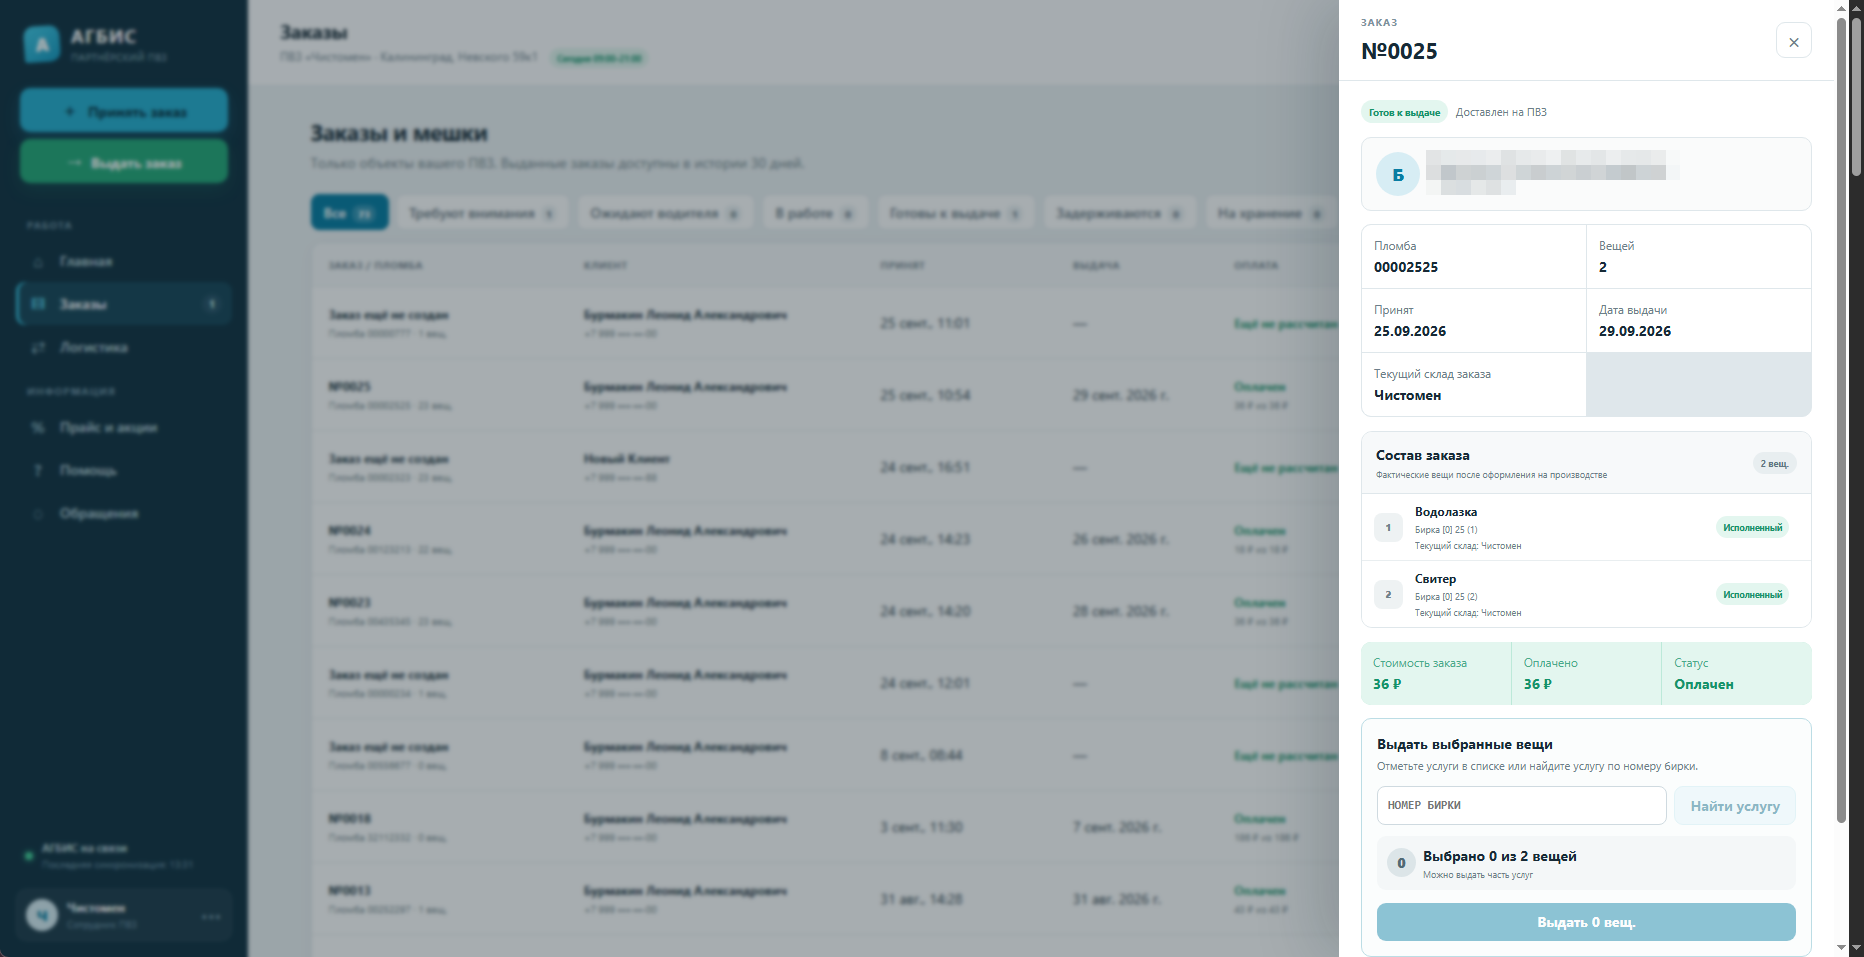1864x957 pixels.
Task: Select item 1 Водолазка number badge
Action: [x=1388, y=527]
